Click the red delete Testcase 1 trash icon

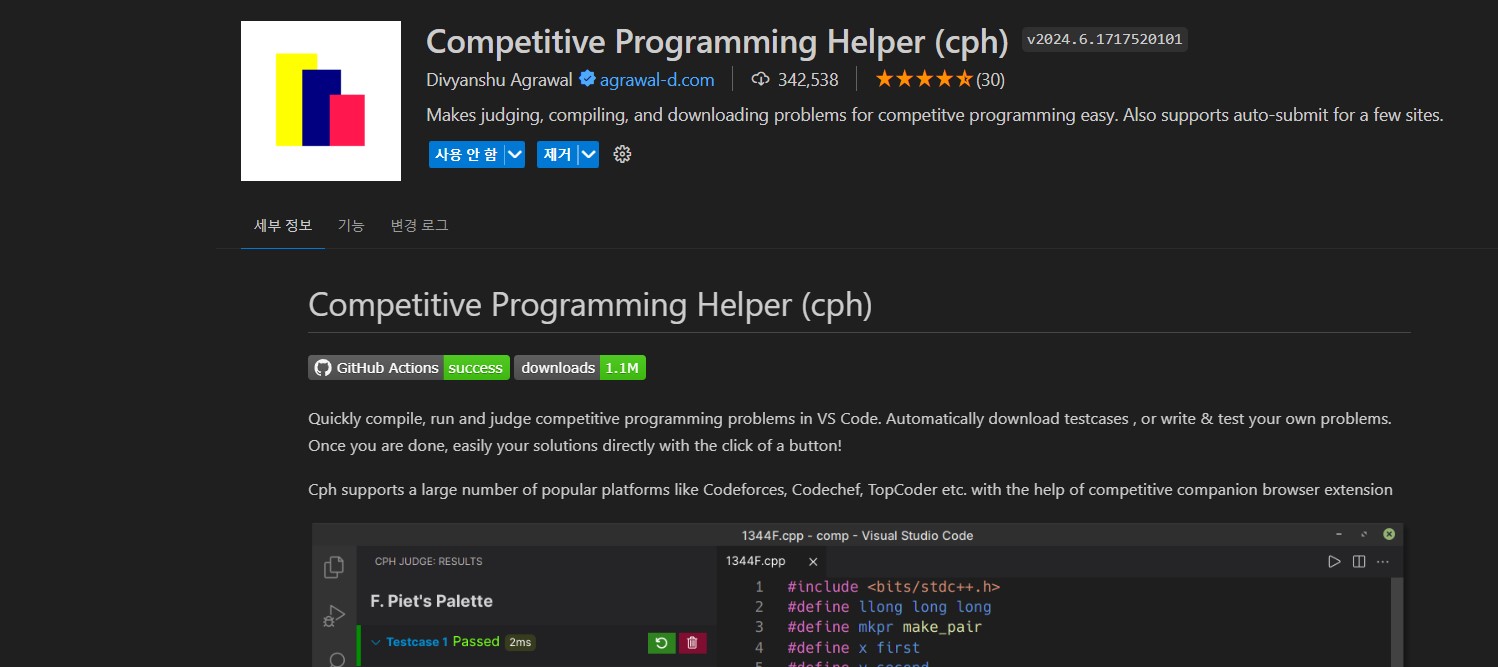[693, 643]
